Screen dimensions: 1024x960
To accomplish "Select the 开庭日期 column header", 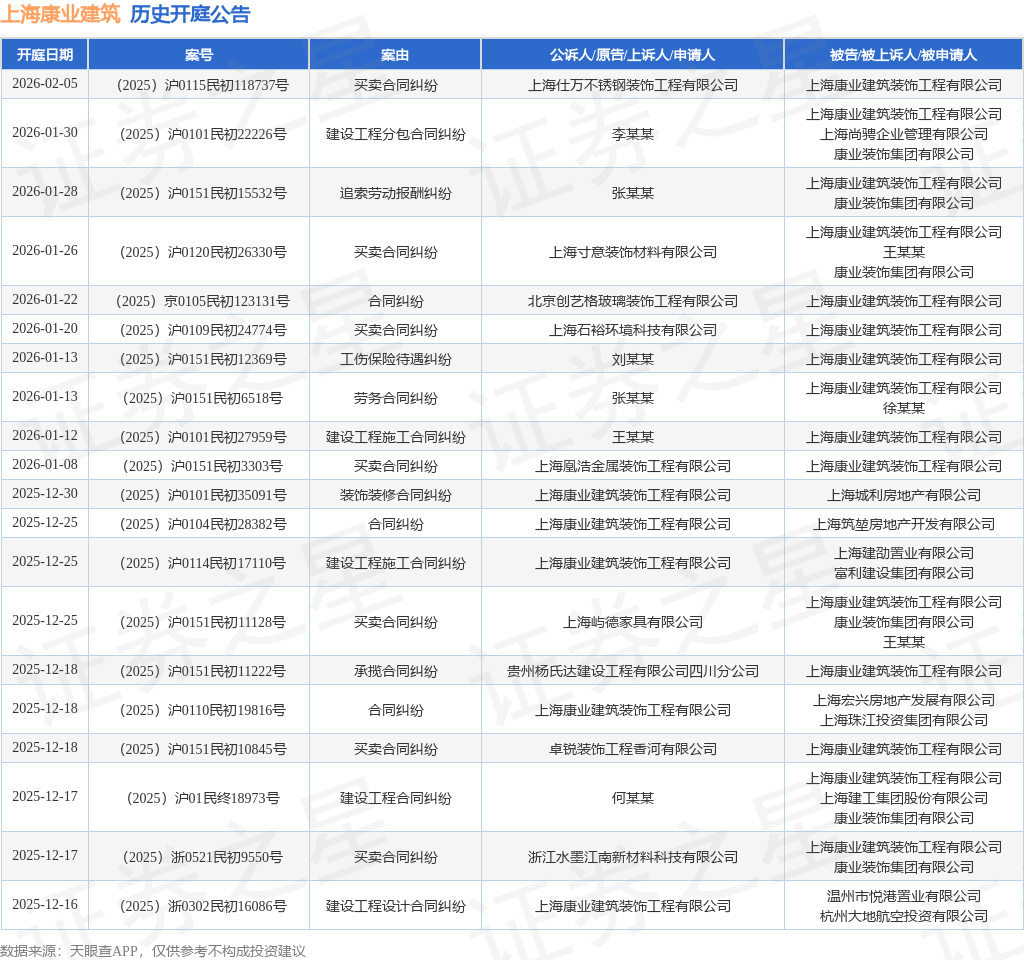I will [44, 55].
